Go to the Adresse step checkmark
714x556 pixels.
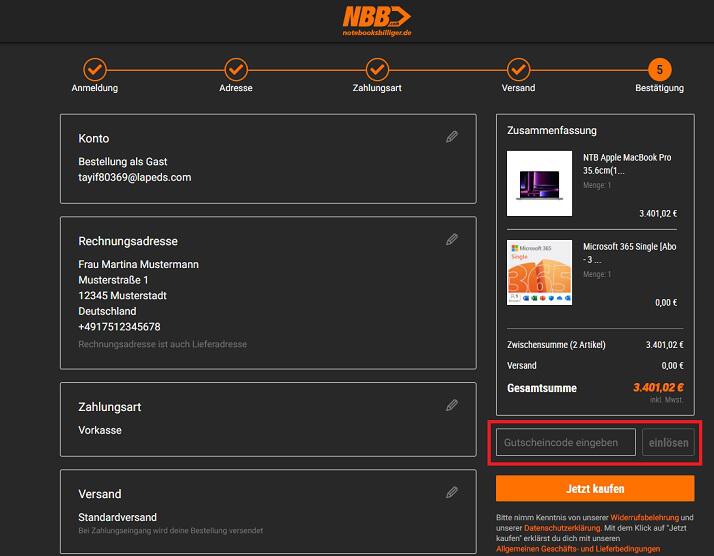tap(236, 70)
